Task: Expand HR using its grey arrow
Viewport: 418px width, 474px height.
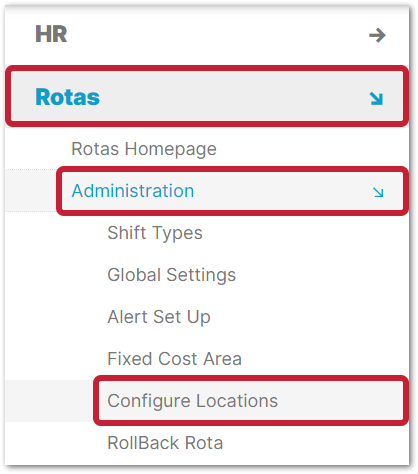Action: click(377, 35)
